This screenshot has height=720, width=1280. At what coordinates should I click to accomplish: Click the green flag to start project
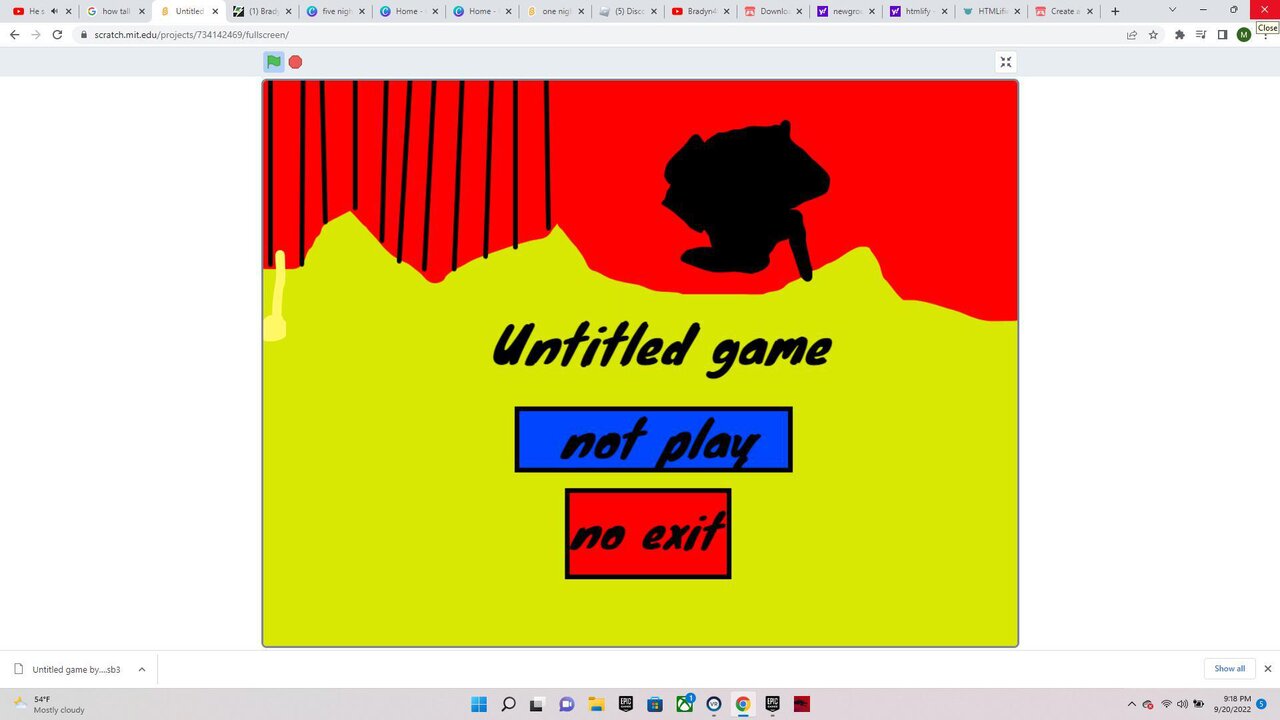pyautogui.click(x=273, y=62)
